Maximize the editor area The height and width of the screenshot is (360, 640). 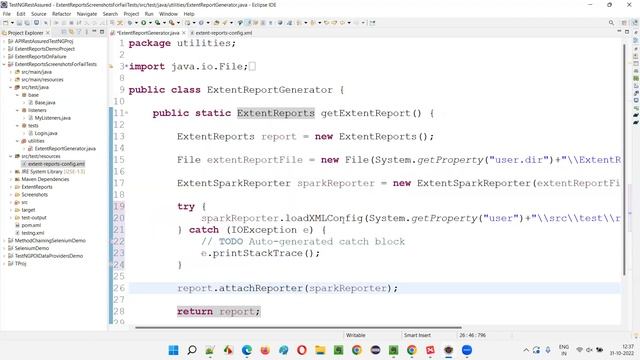(627, 31)
